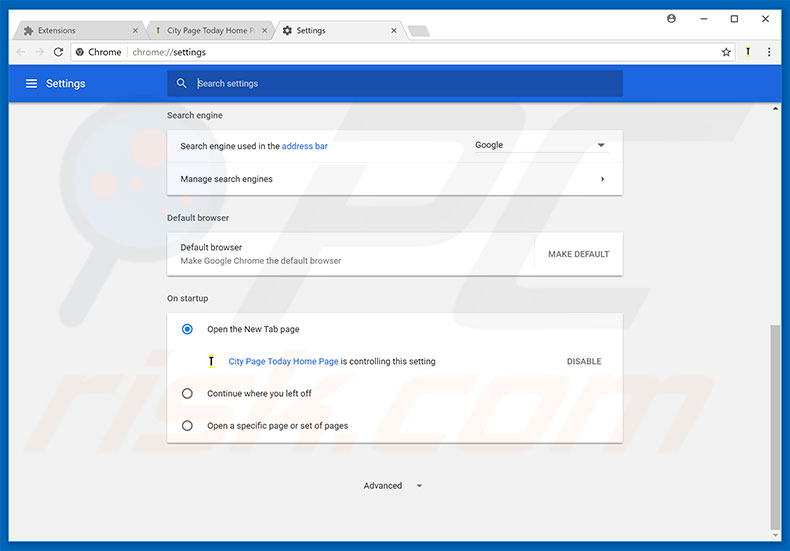Image resolution: width=790 pixels, height=551 pixels.
Task: Click the magnifier icon in search settings
Action: [x=182, y=83]
